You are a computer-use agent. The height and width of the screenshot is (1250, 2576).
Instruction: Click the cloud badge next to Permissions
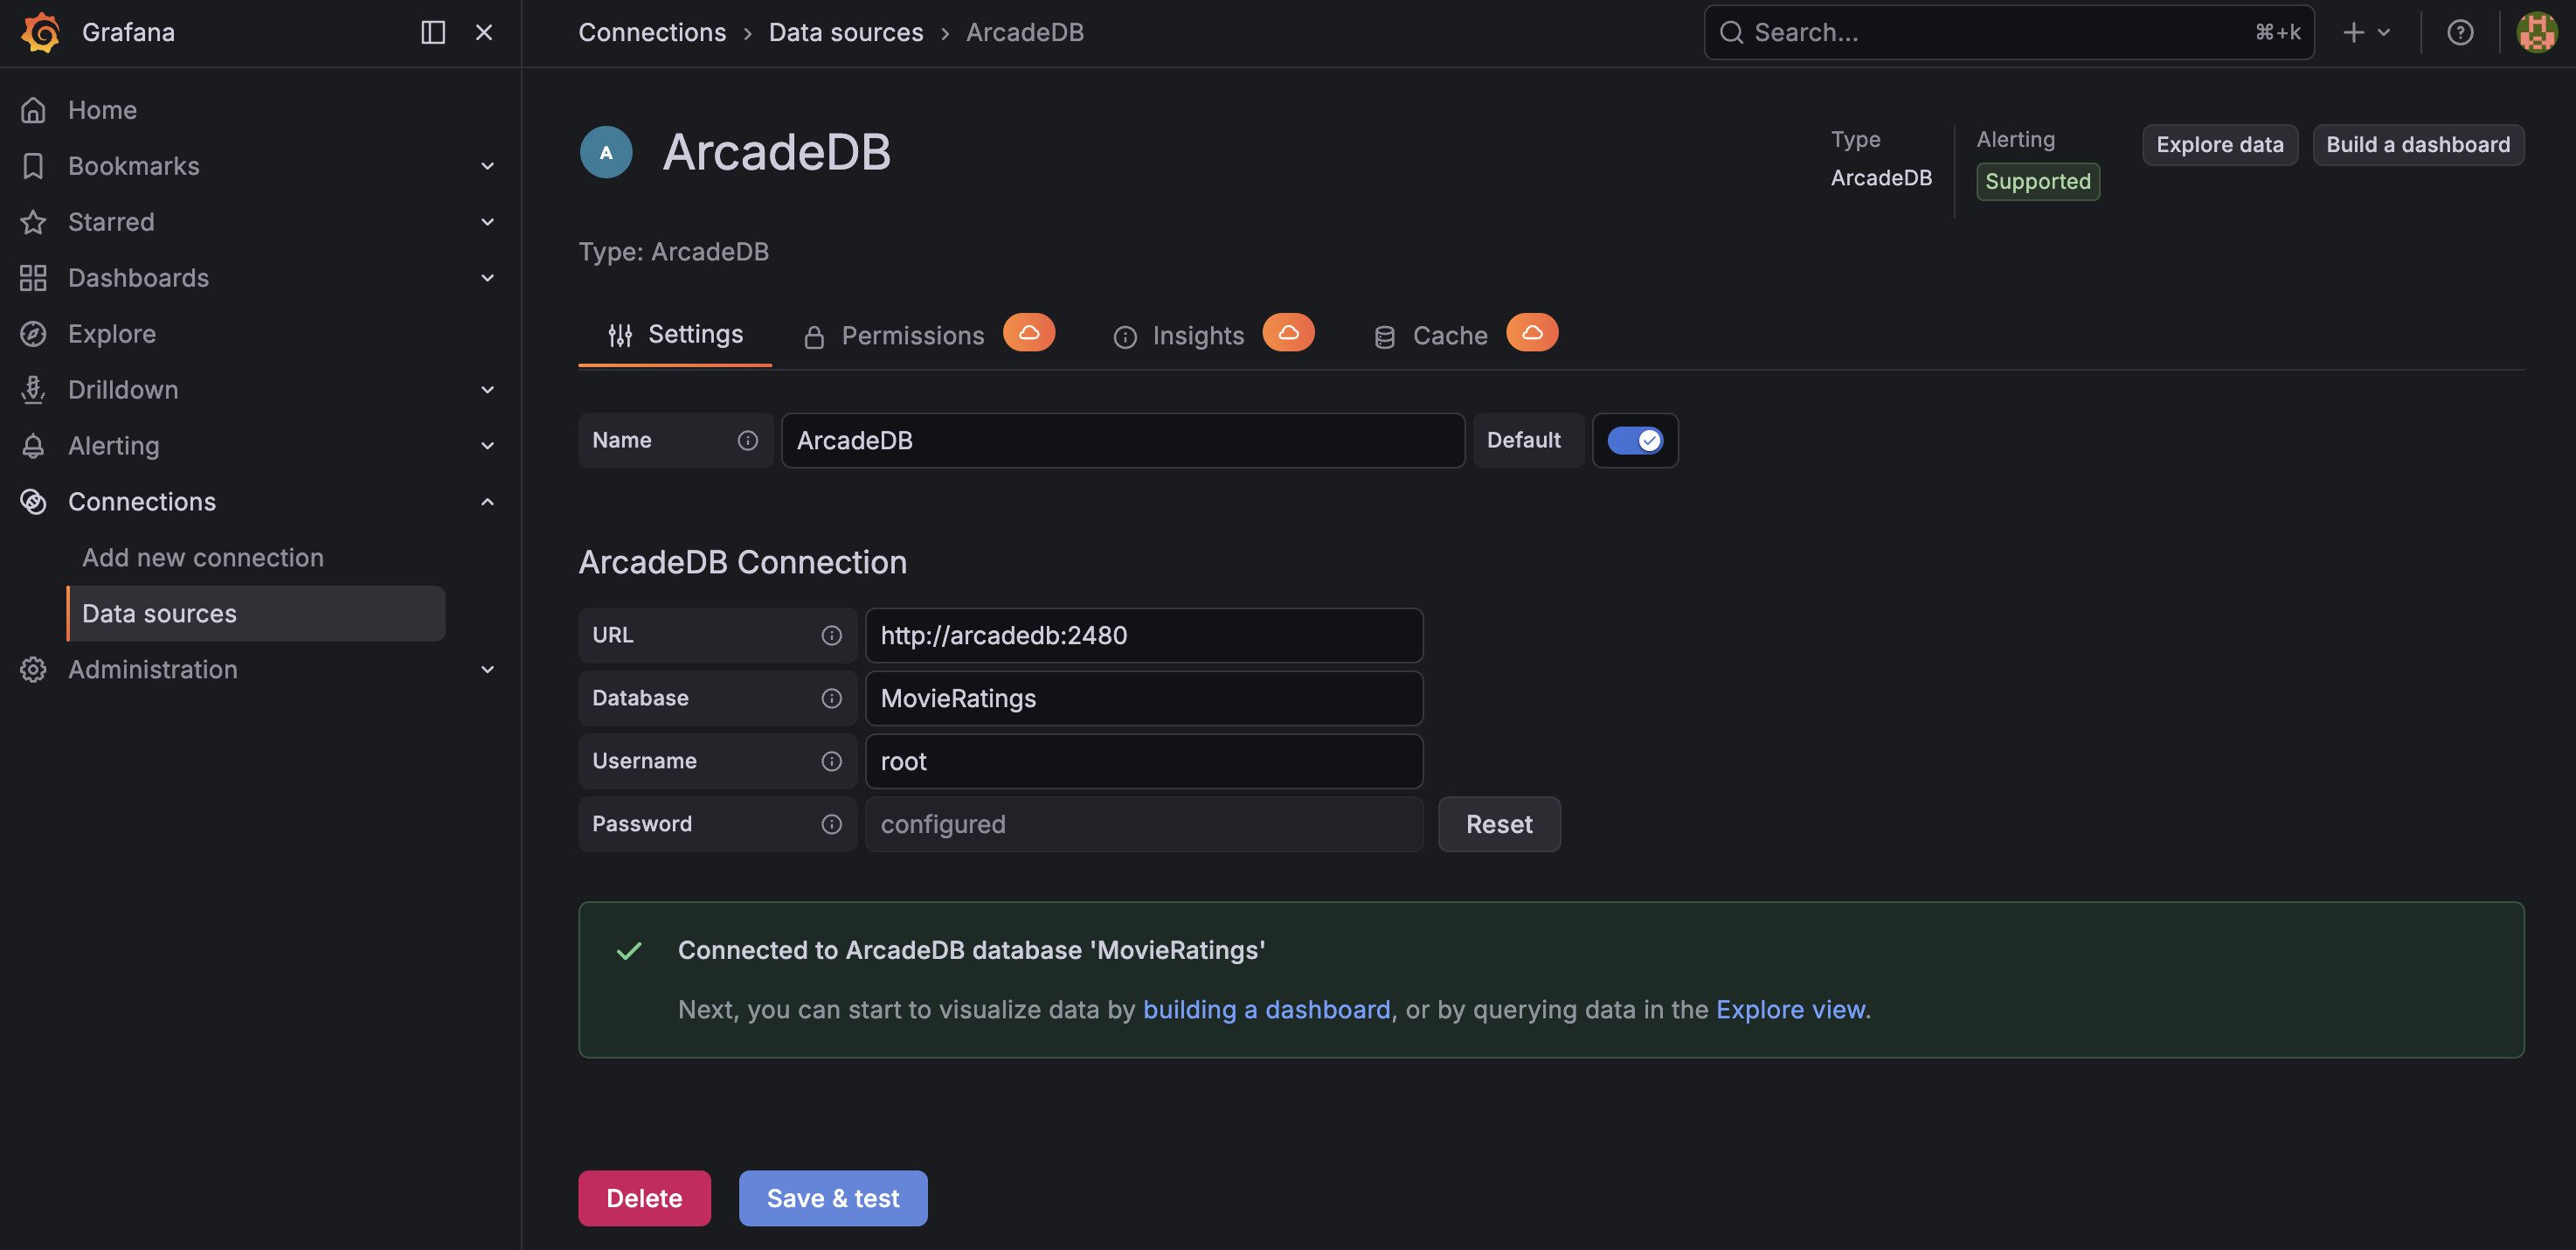tap(1029, 332)
